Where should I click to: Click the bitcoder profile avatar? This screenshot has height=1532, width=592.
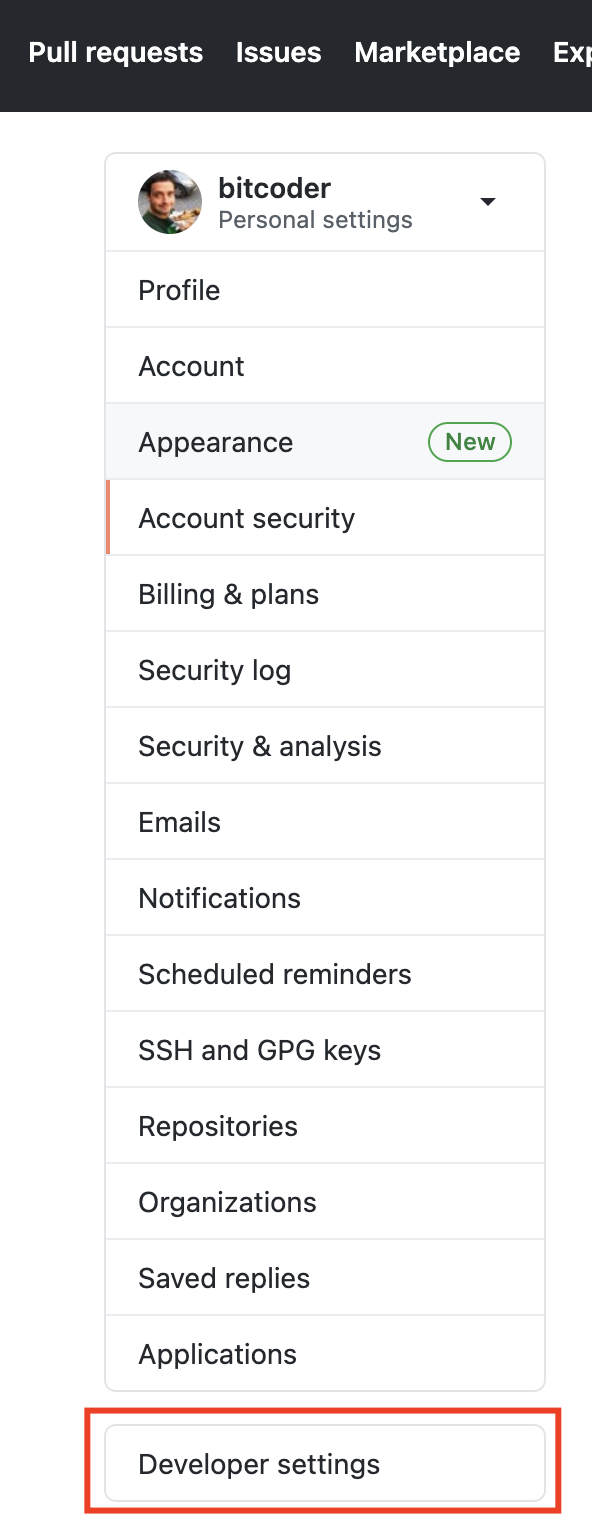170,202
